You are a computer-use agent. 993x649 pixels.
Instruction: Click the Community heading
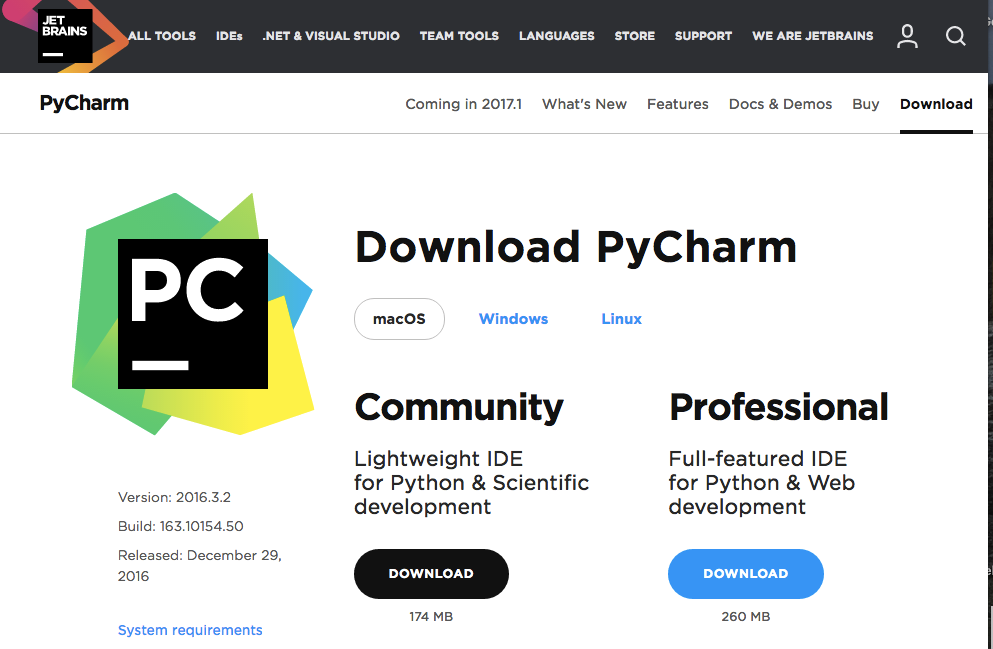pyautogui.click(x=459, y=407)
